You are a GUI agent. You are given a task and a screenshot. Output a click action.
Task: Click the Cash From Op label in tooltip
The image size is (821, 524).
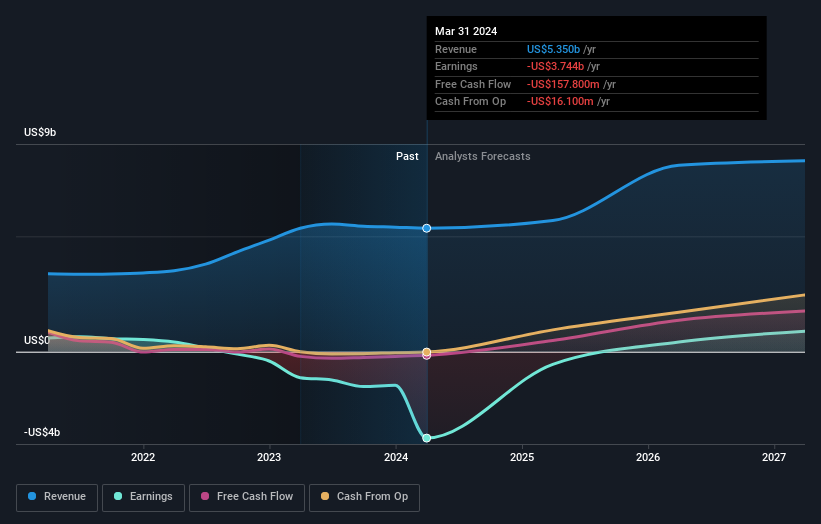pos(471,102)
